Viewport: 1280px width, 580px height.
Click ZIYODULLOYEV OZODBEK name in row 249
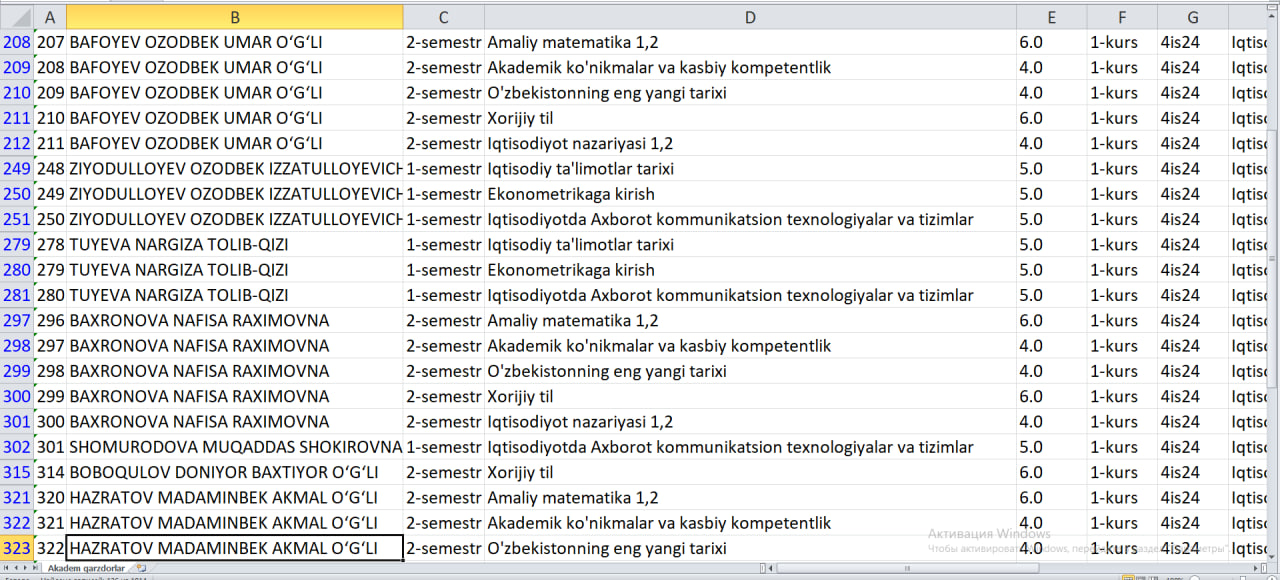pos(235,169)
